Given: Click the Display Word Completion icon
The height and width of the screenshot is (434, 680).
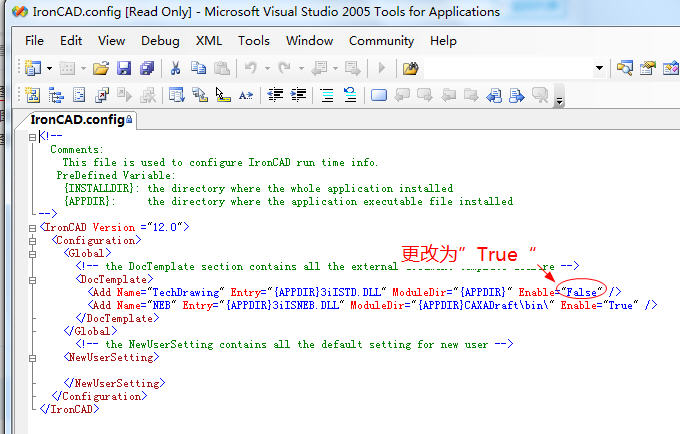Looking at the screenshot, I should pyautogui.click(x=246, y=95).
